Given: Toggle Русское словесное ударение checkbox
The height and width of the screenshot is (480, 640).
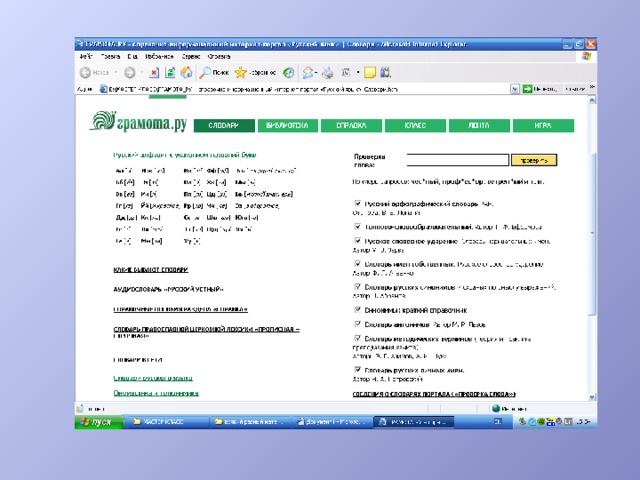Looking at the screenshot, I should point(358,241).
